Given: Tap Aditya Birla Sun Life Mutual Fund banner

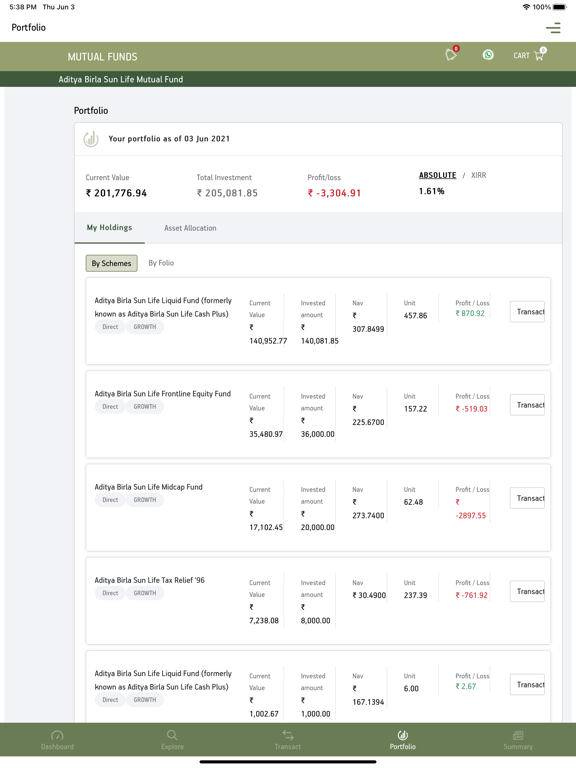Looking at the screenshot, I should pos(121,79).
